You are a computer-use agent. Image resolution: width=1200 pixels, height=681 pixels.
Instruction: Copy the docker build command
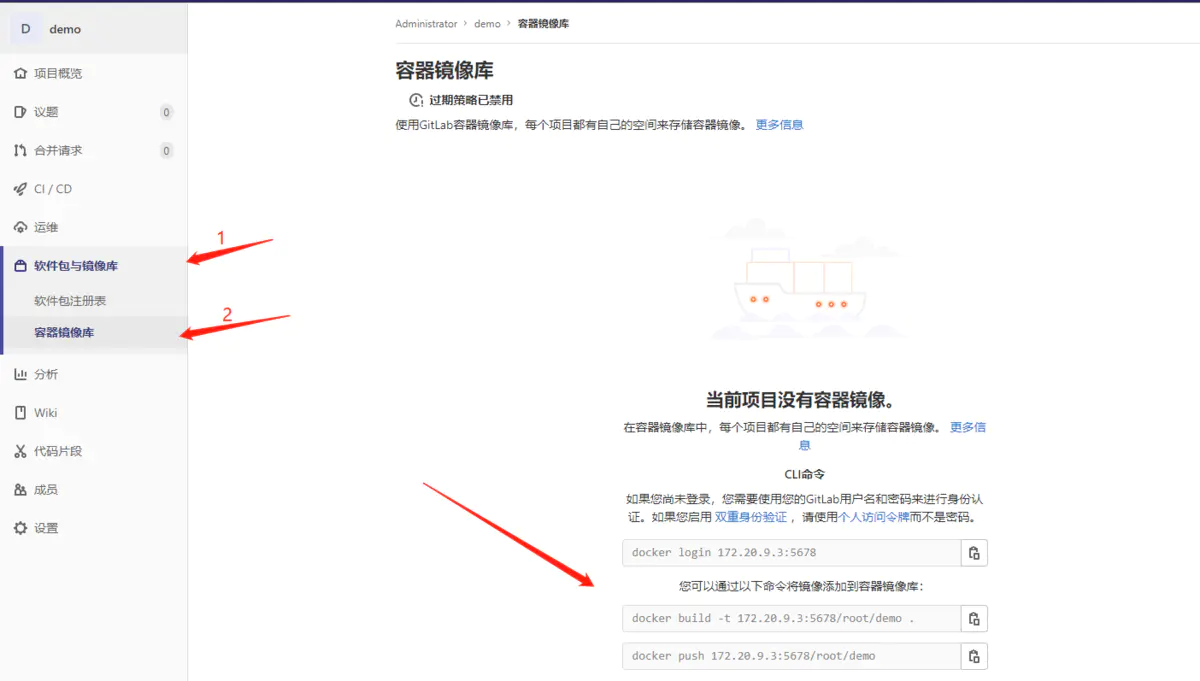coord(974,619)
